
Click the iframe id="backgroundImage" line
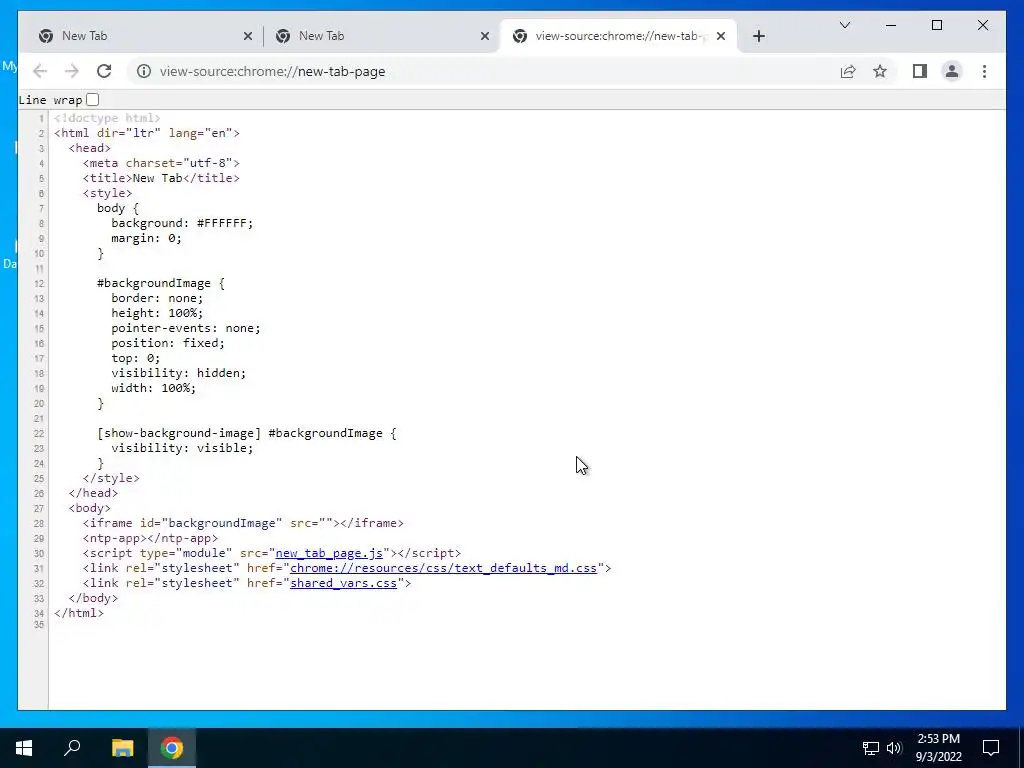click(x=243, y=524)
